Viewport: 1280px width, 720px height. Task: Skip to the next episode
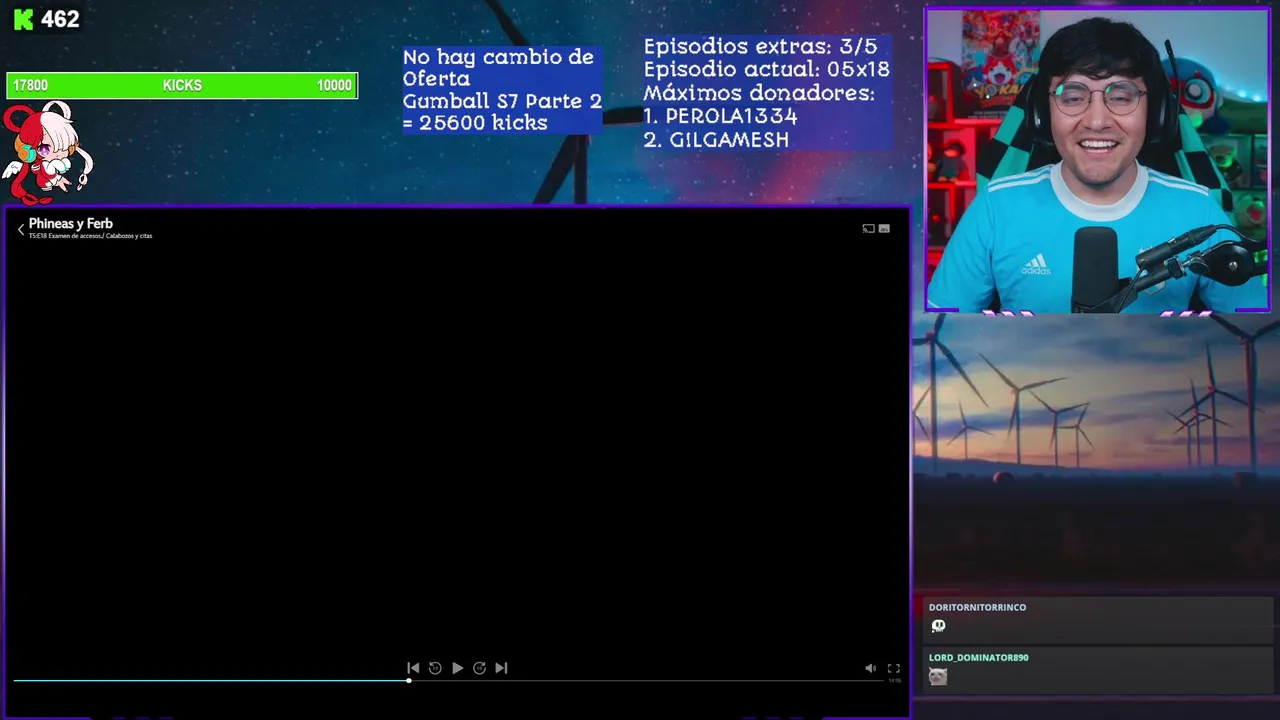[x=501, y=668]
